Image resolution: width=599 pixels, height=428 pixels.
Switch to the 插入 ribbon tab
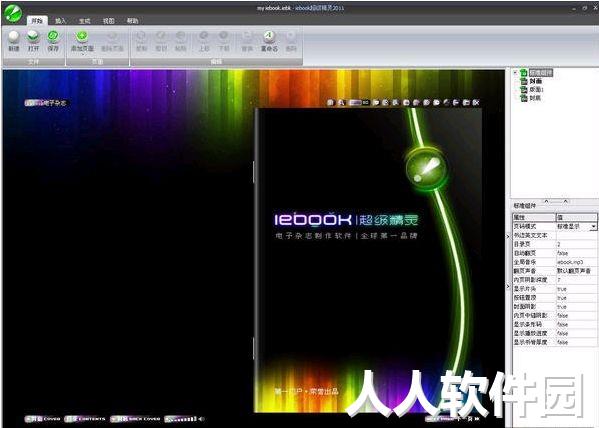tap(60, 21)
